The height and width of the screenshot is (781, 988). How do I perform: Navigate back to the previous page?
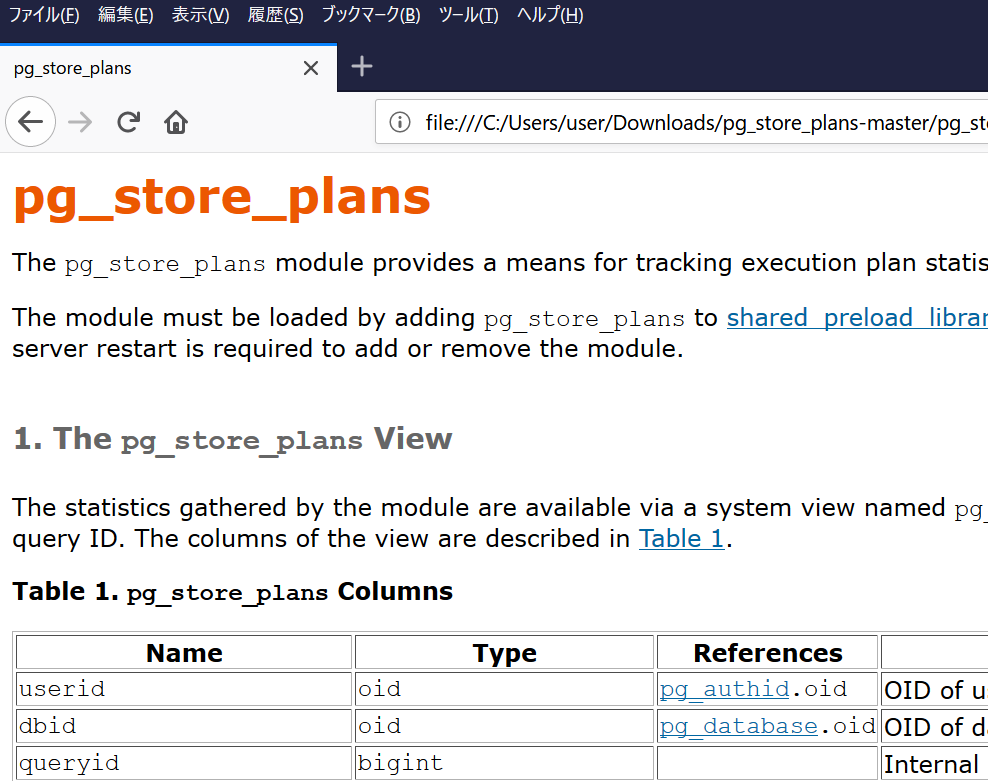30,121
